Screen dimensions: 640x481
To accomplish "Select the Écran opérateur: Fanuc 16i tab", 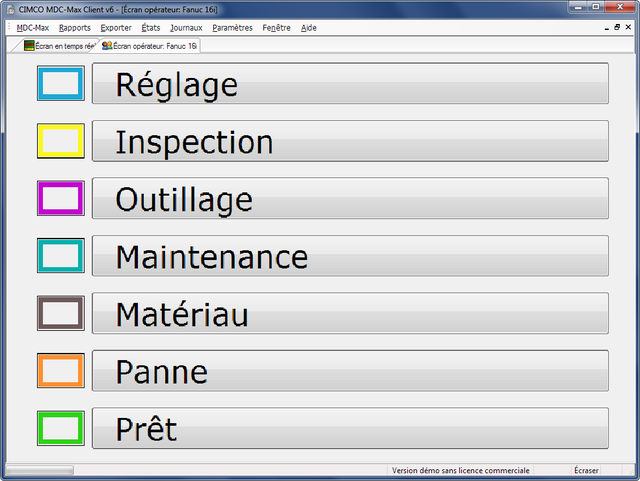I will 150,46.
